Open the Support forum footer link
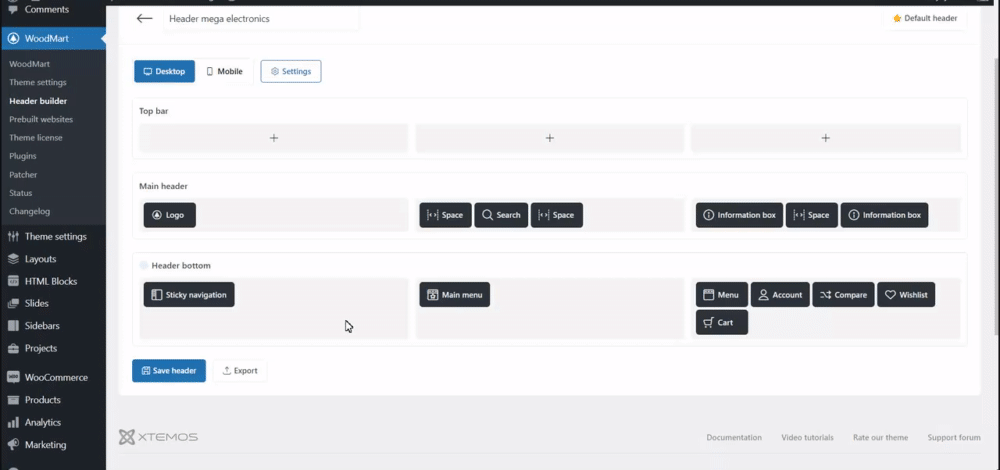1000x470 pixels. (x=953, y=437)
